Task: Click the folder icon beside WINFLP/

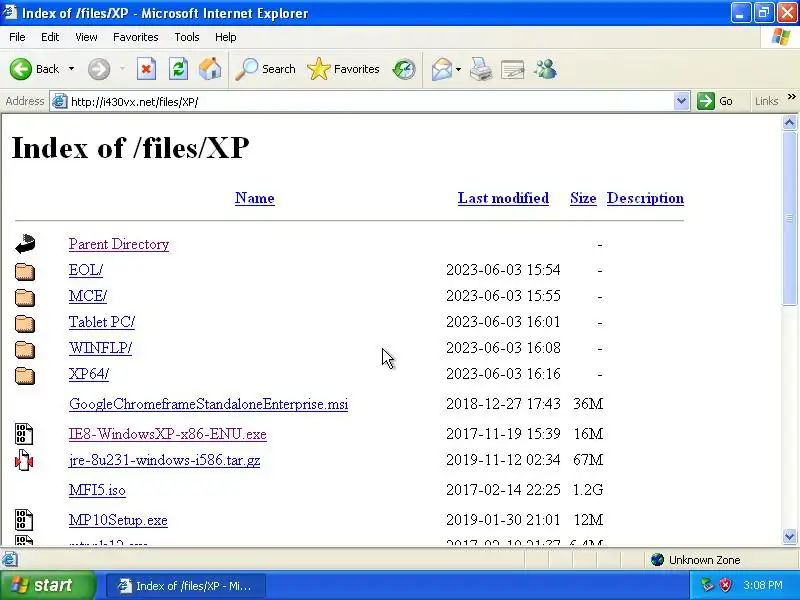Action: [x=24, y=349]
